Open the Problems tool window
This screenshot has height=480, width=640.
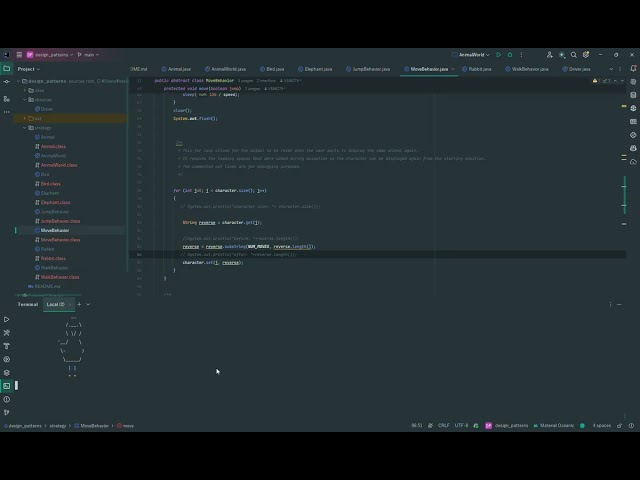coord(7,399)
